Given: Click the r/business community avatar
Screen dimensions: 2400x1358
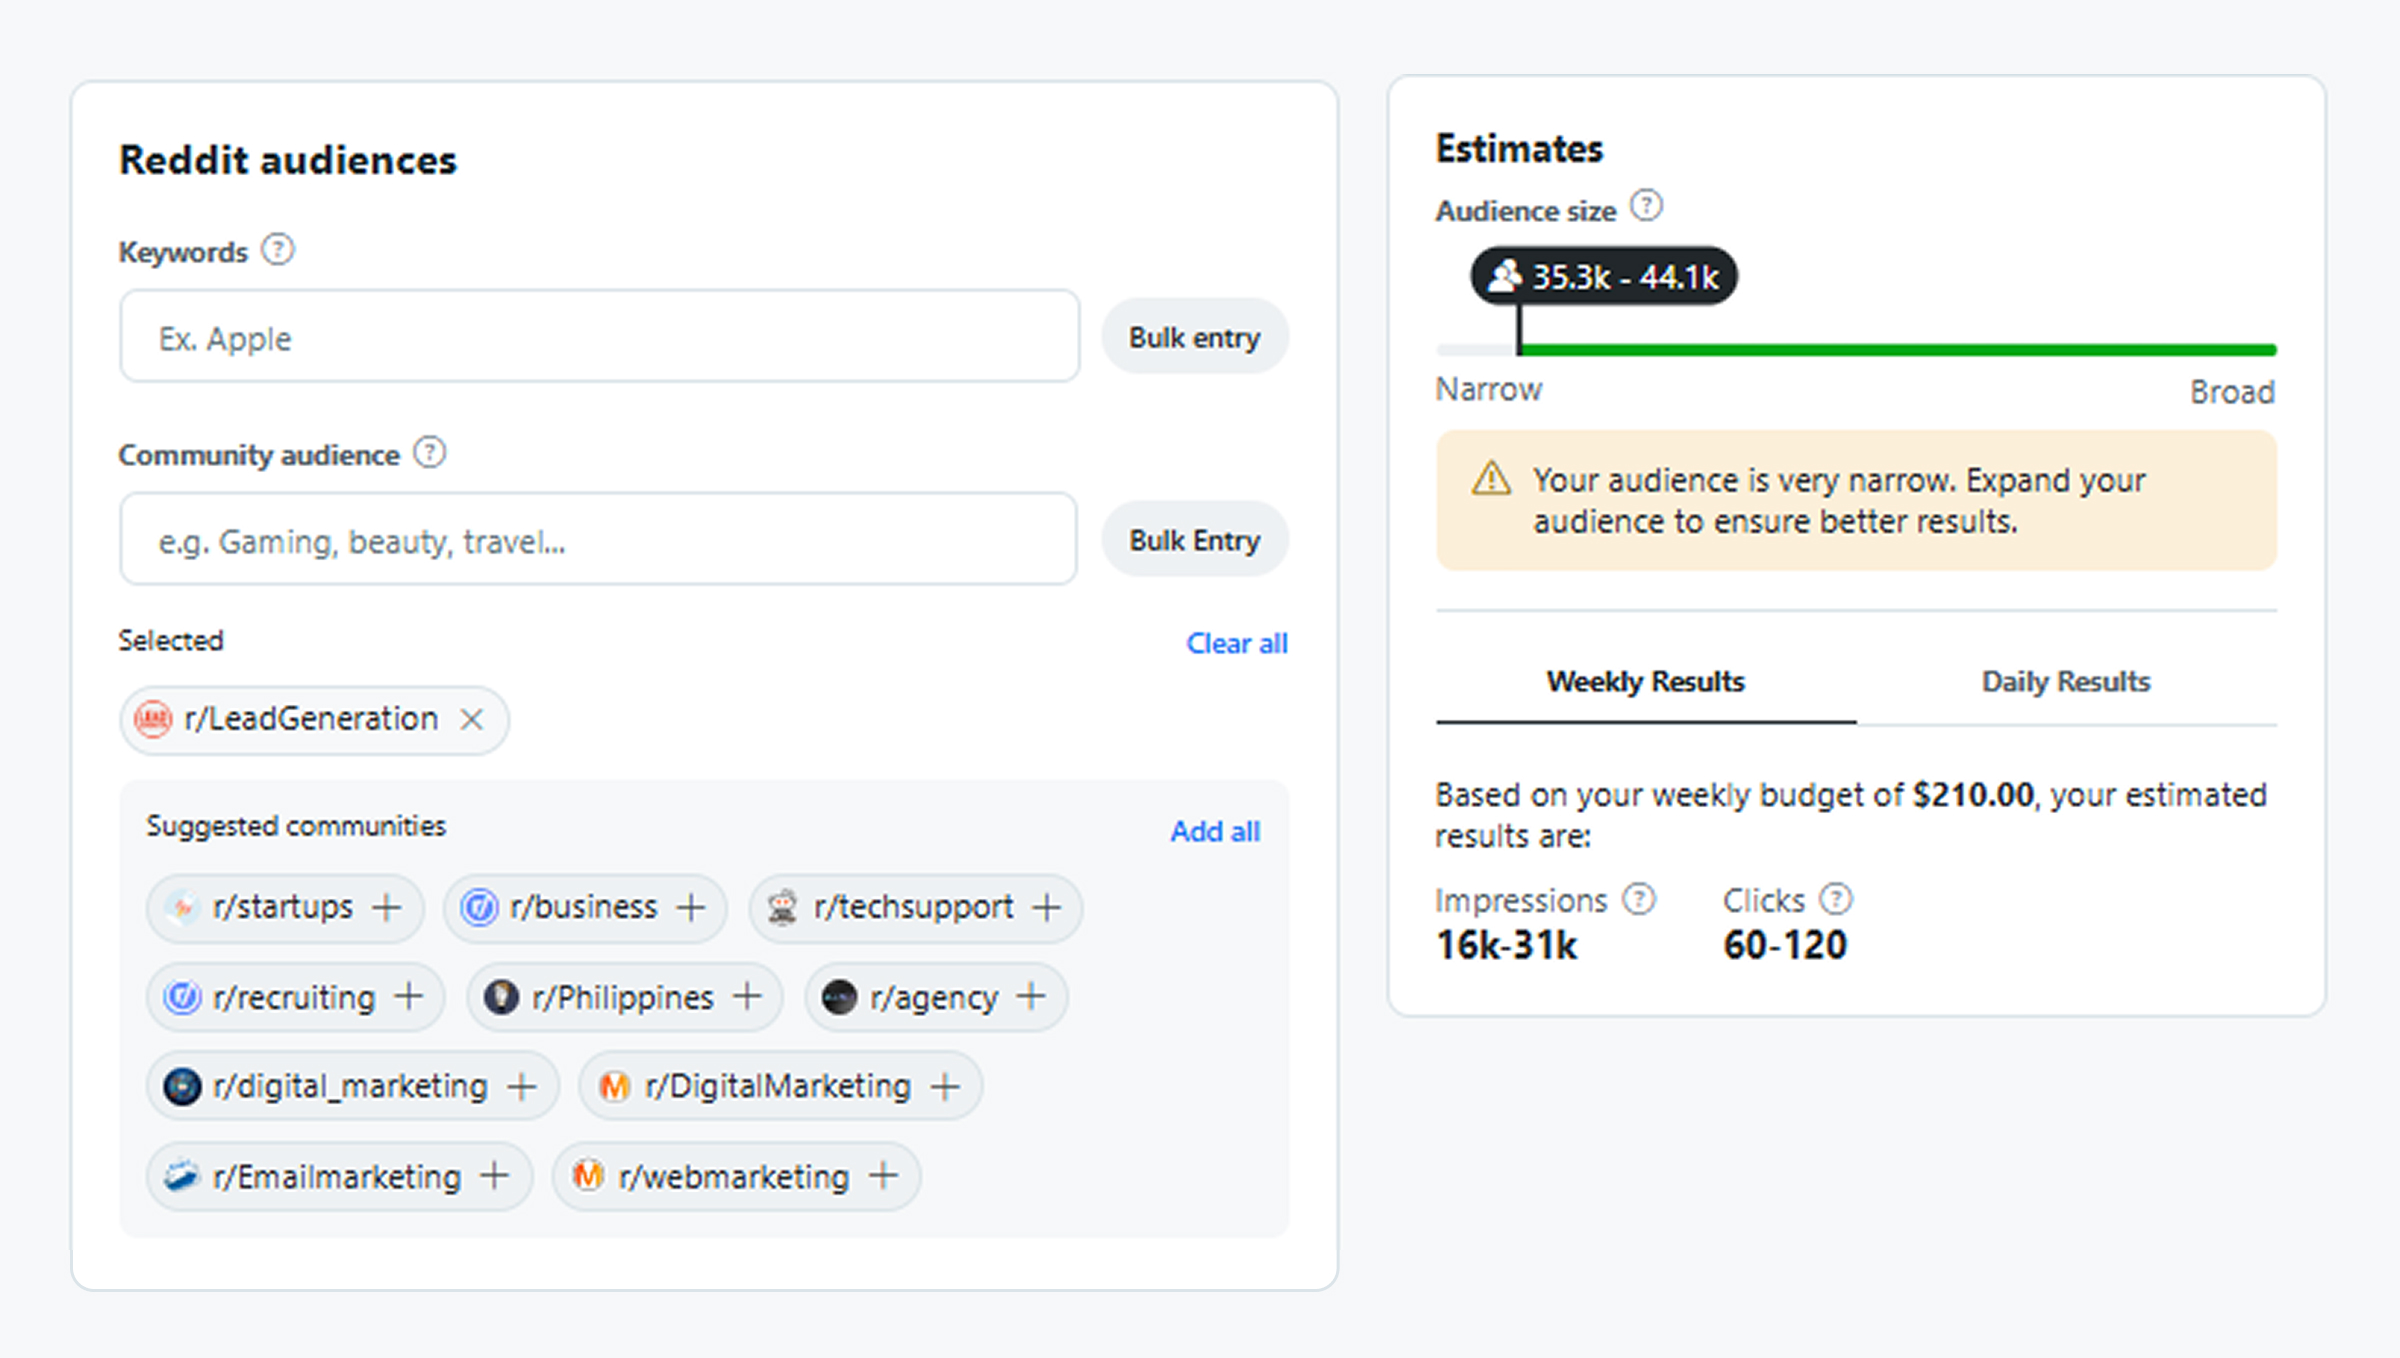Looking at the screenshot, I should (x=479, y=907).
